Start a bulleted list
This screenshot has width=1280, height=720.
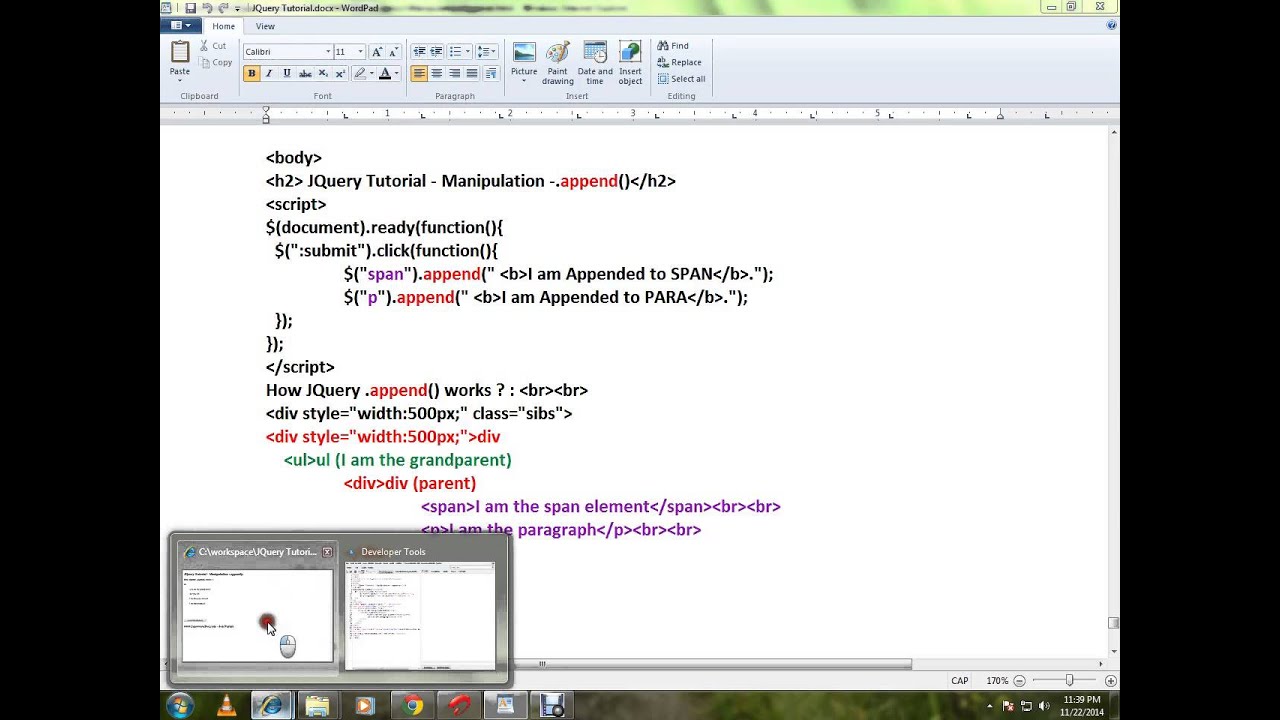(x=455, y=52)
